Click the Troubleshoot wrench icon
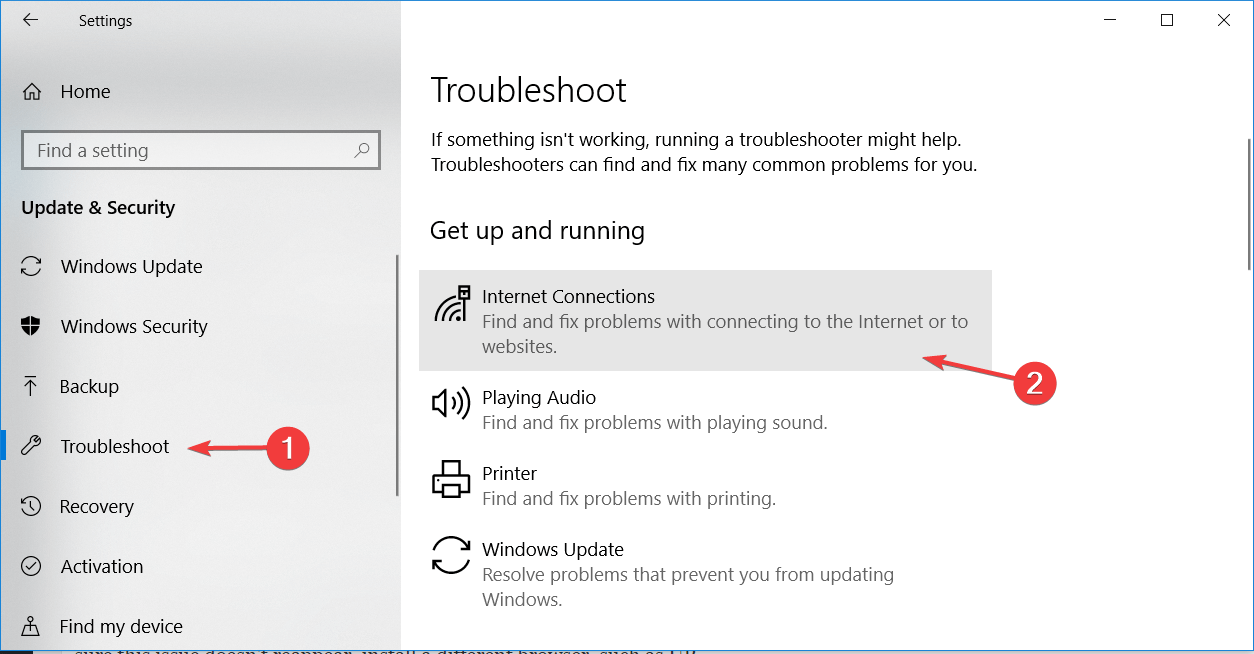Viewport: 1254px width, 654px height. (31, 447)
